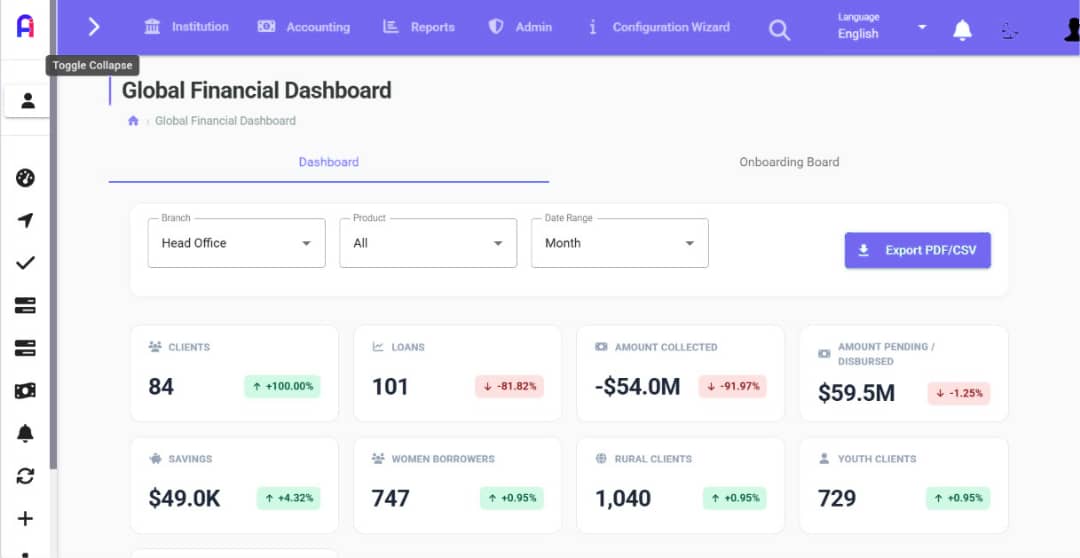
Task: Click the -91.97% badge
Action: click(x=733, y=386)
